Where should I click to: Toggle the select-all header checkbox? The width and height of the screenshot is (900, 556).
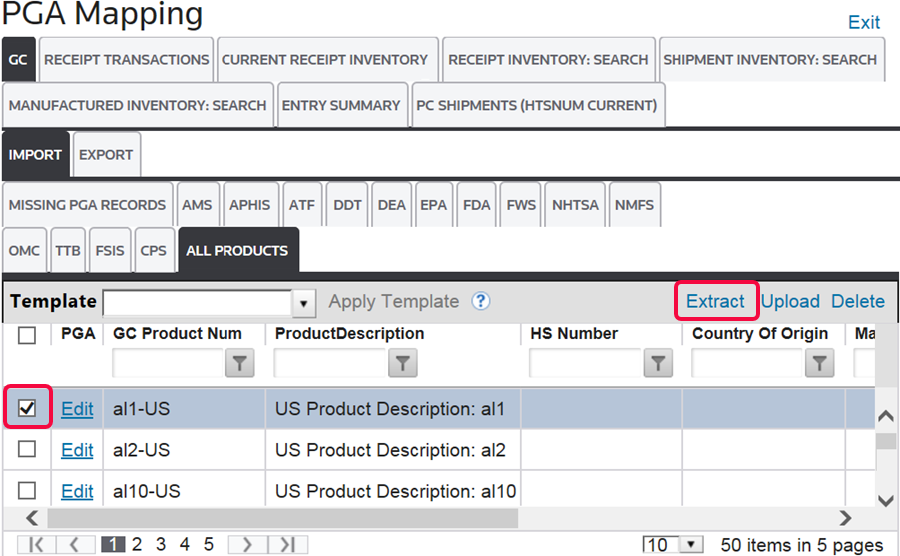[x=27, y=335]
